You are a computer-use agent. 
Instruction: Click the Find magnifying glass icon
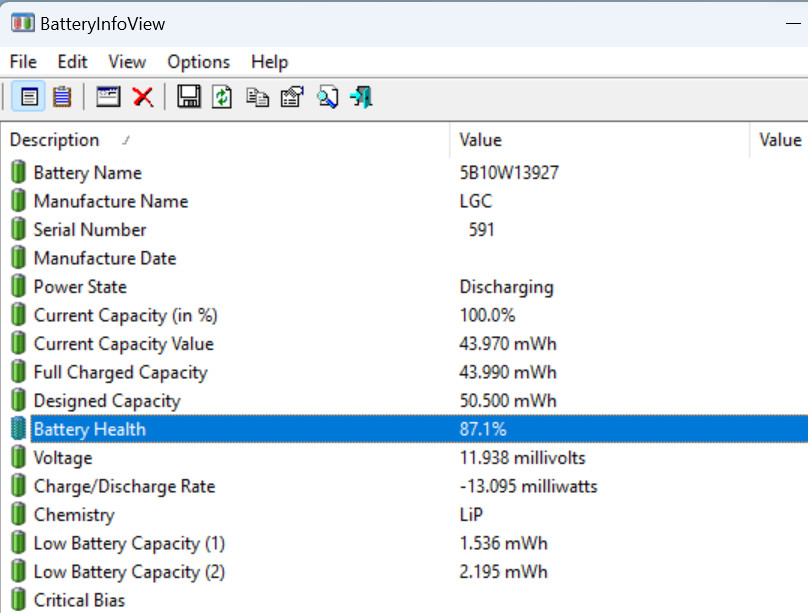327,97
